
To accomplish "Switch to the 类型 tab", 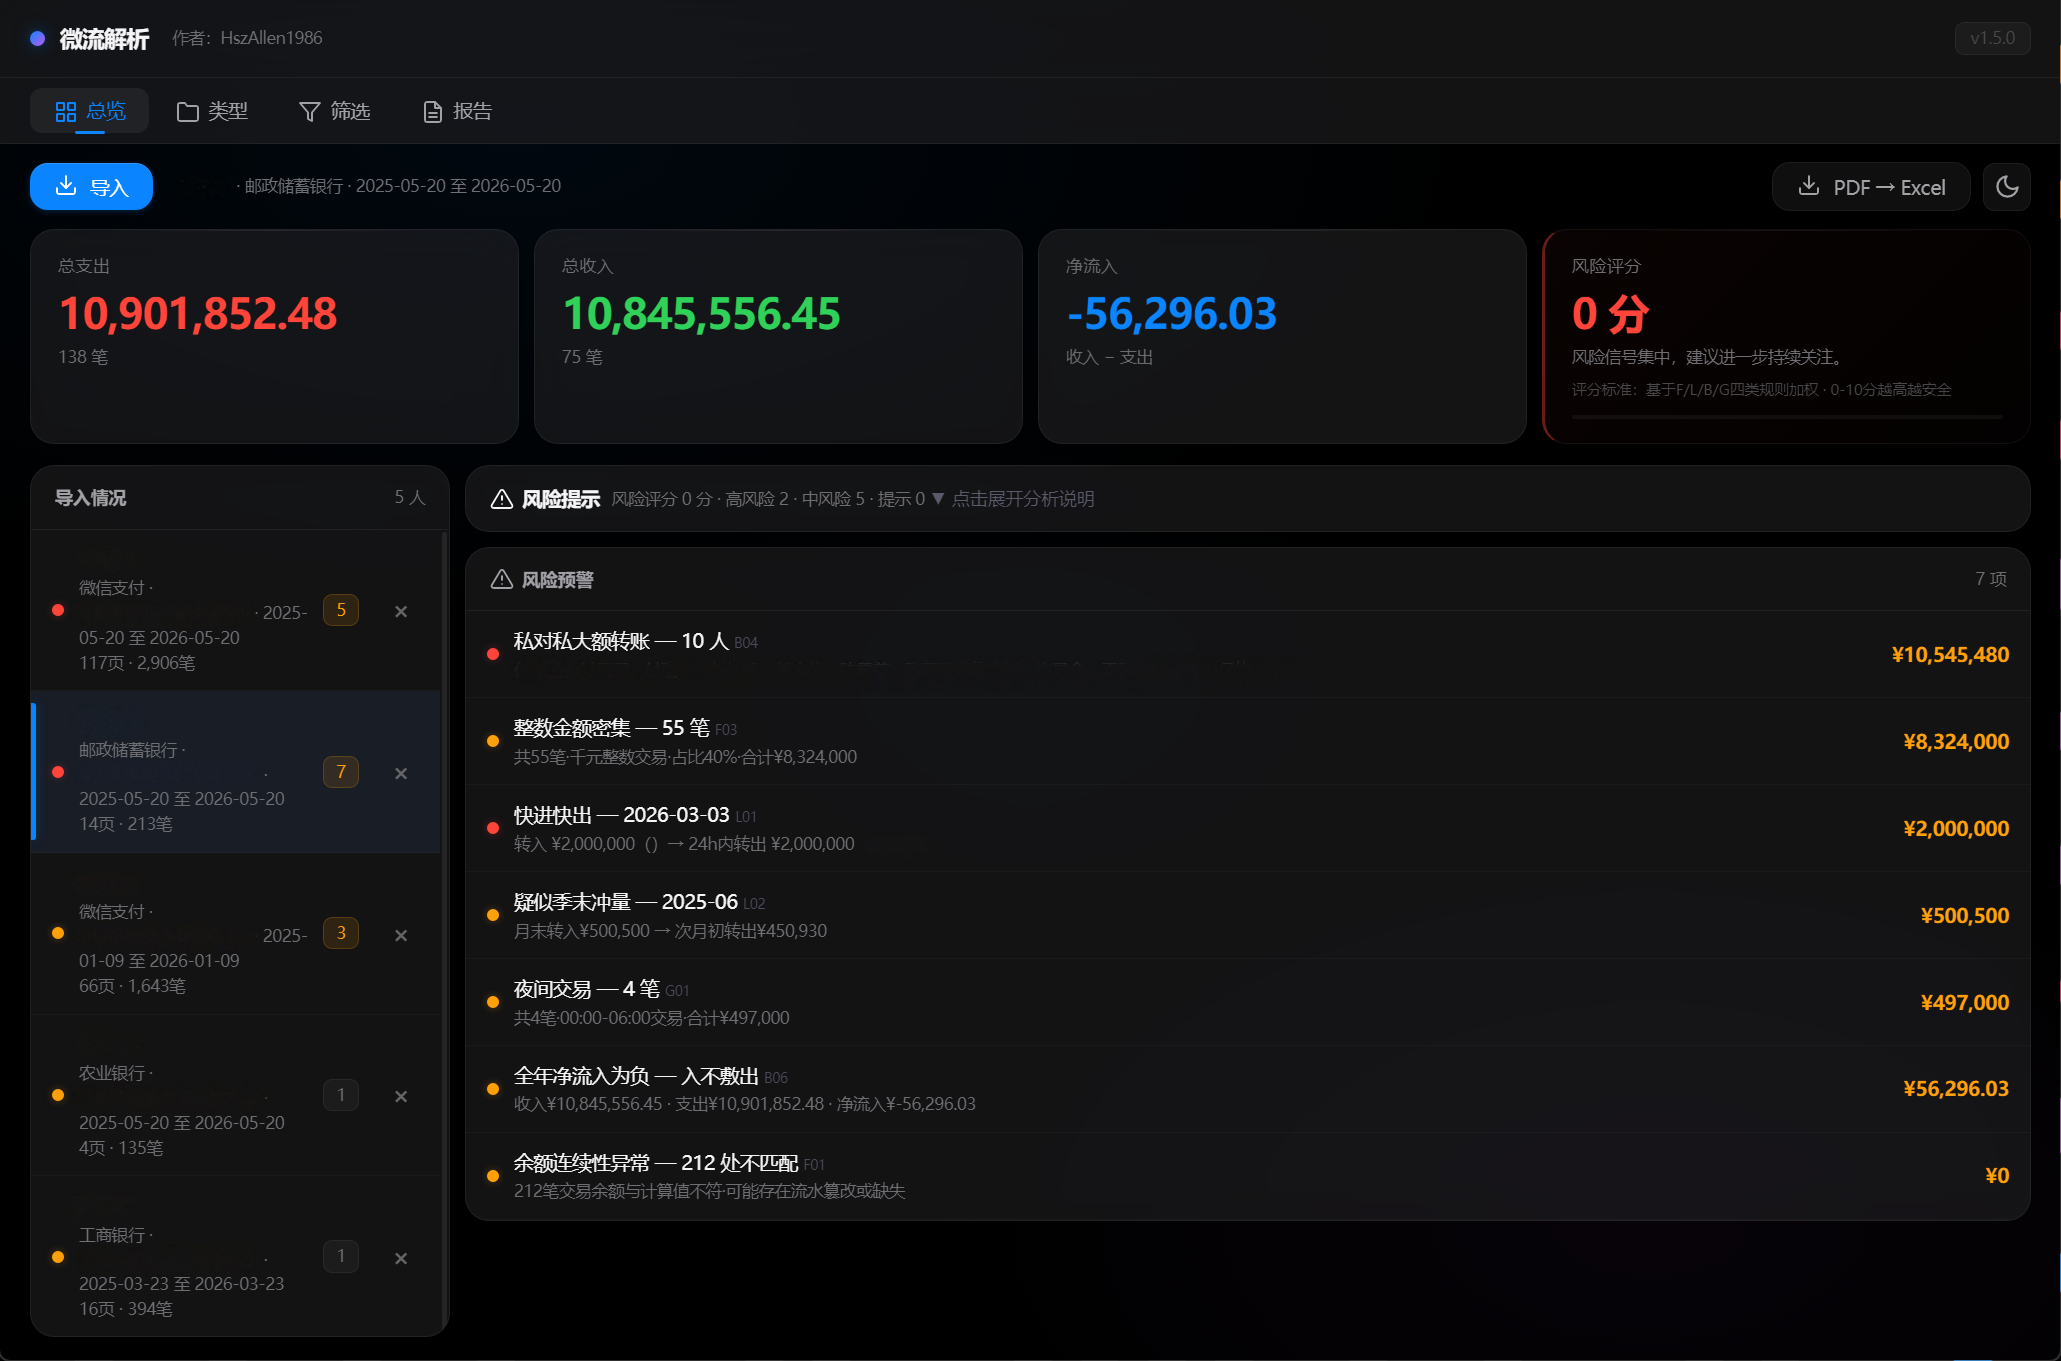I will (x=212, y=111).
